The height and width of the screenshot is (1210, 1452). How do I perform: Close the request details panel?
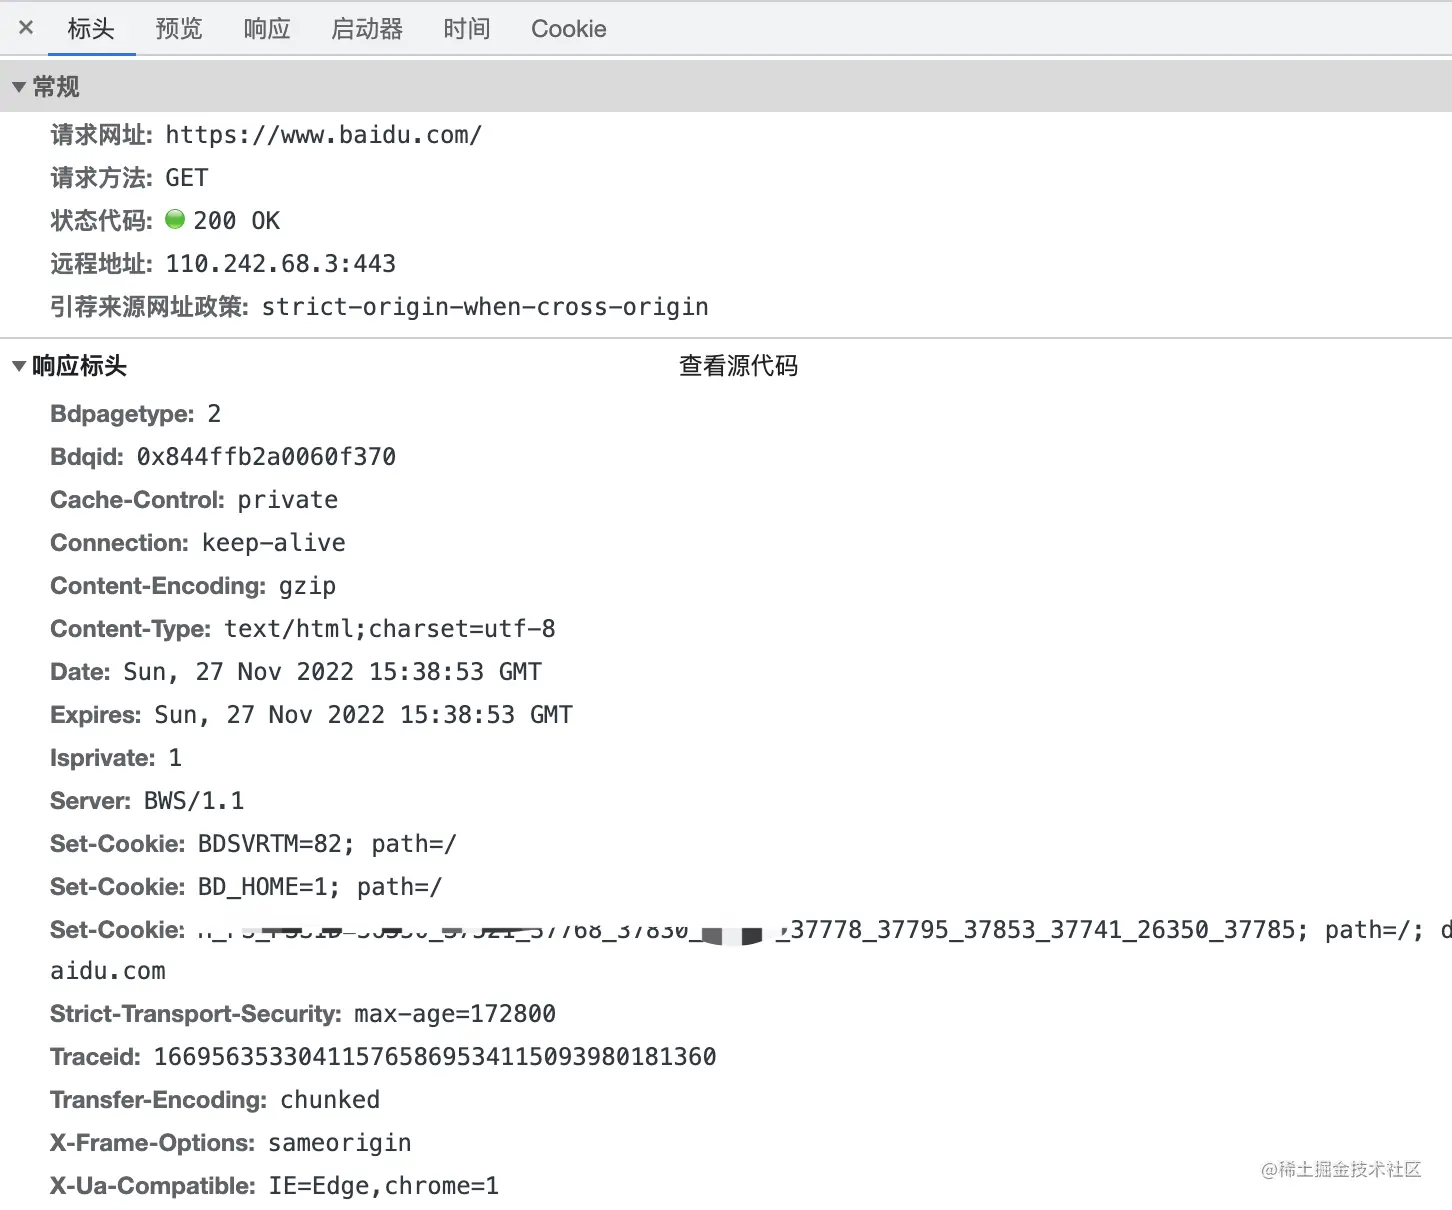coord(26,28)
